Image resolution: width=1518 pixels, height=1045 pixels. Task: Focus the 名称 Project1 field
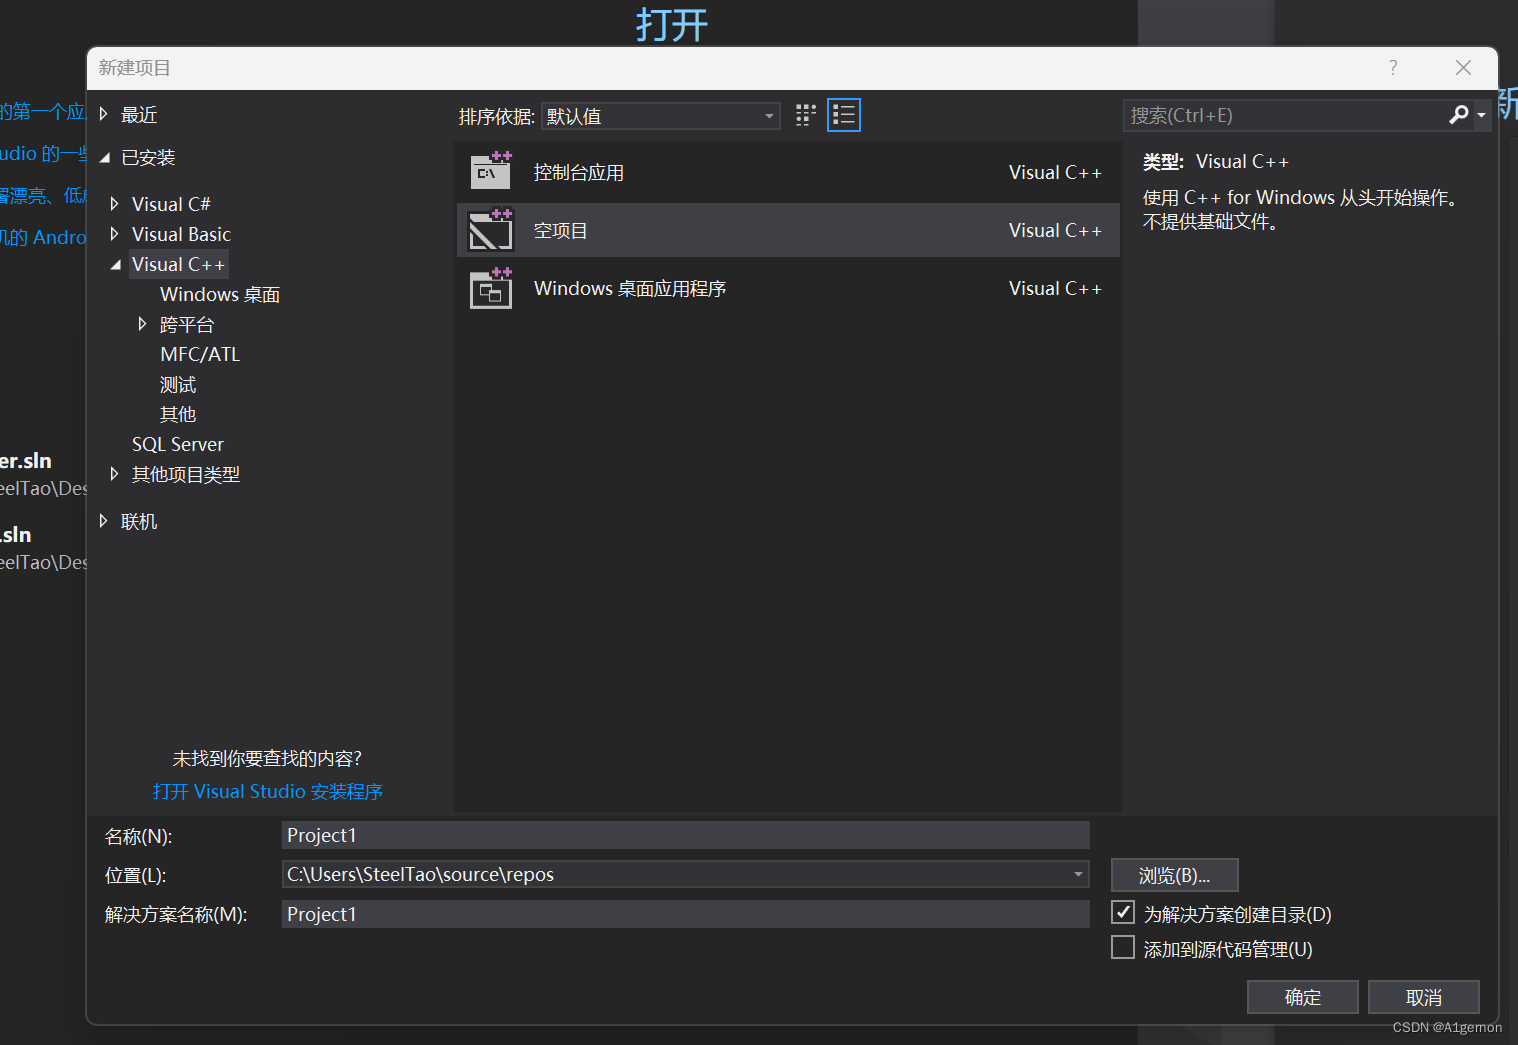point(685,835)
